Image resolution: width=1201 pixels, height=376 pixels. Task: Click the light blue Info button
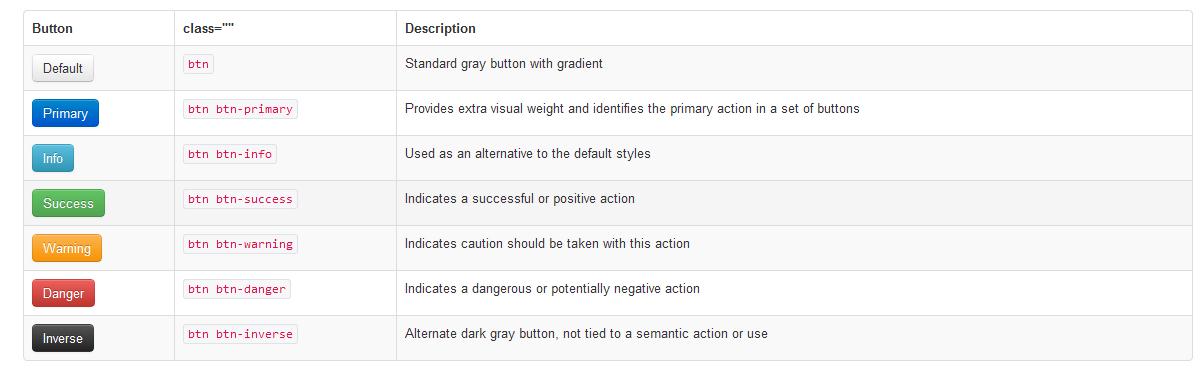[x=53, y=158]
